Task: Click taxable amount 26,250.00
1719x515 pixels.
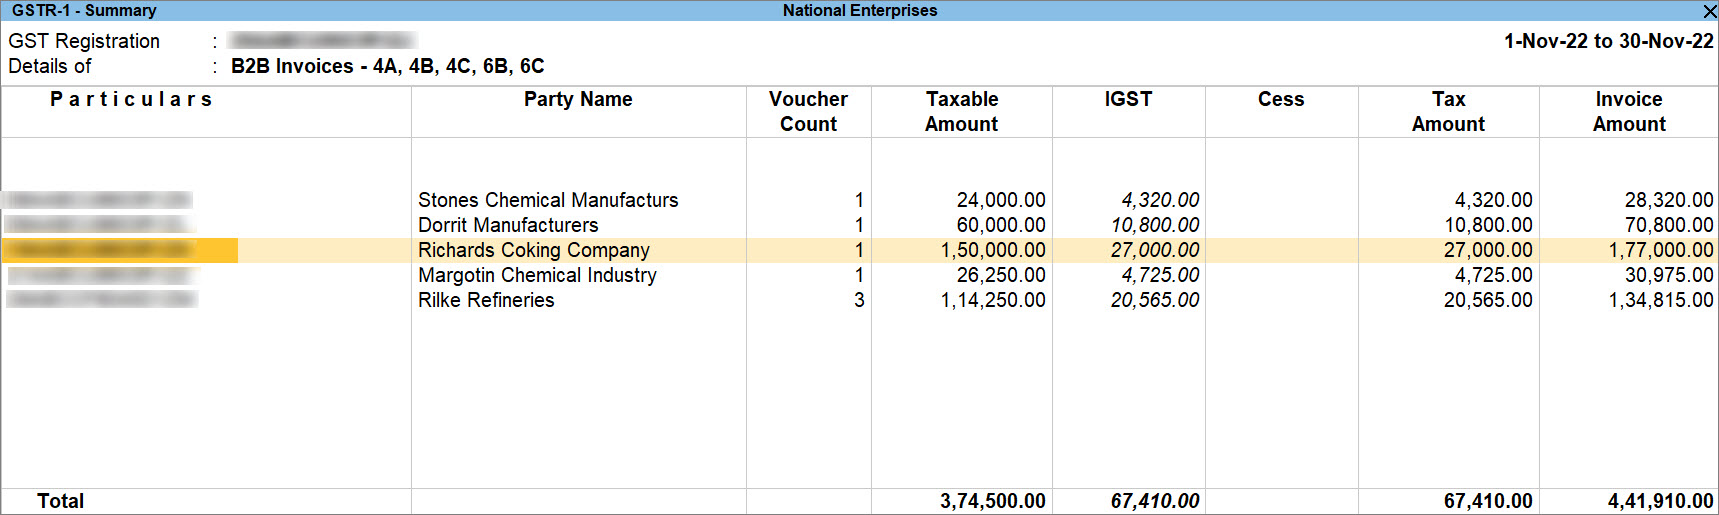Action: [x=1001, y=275]
